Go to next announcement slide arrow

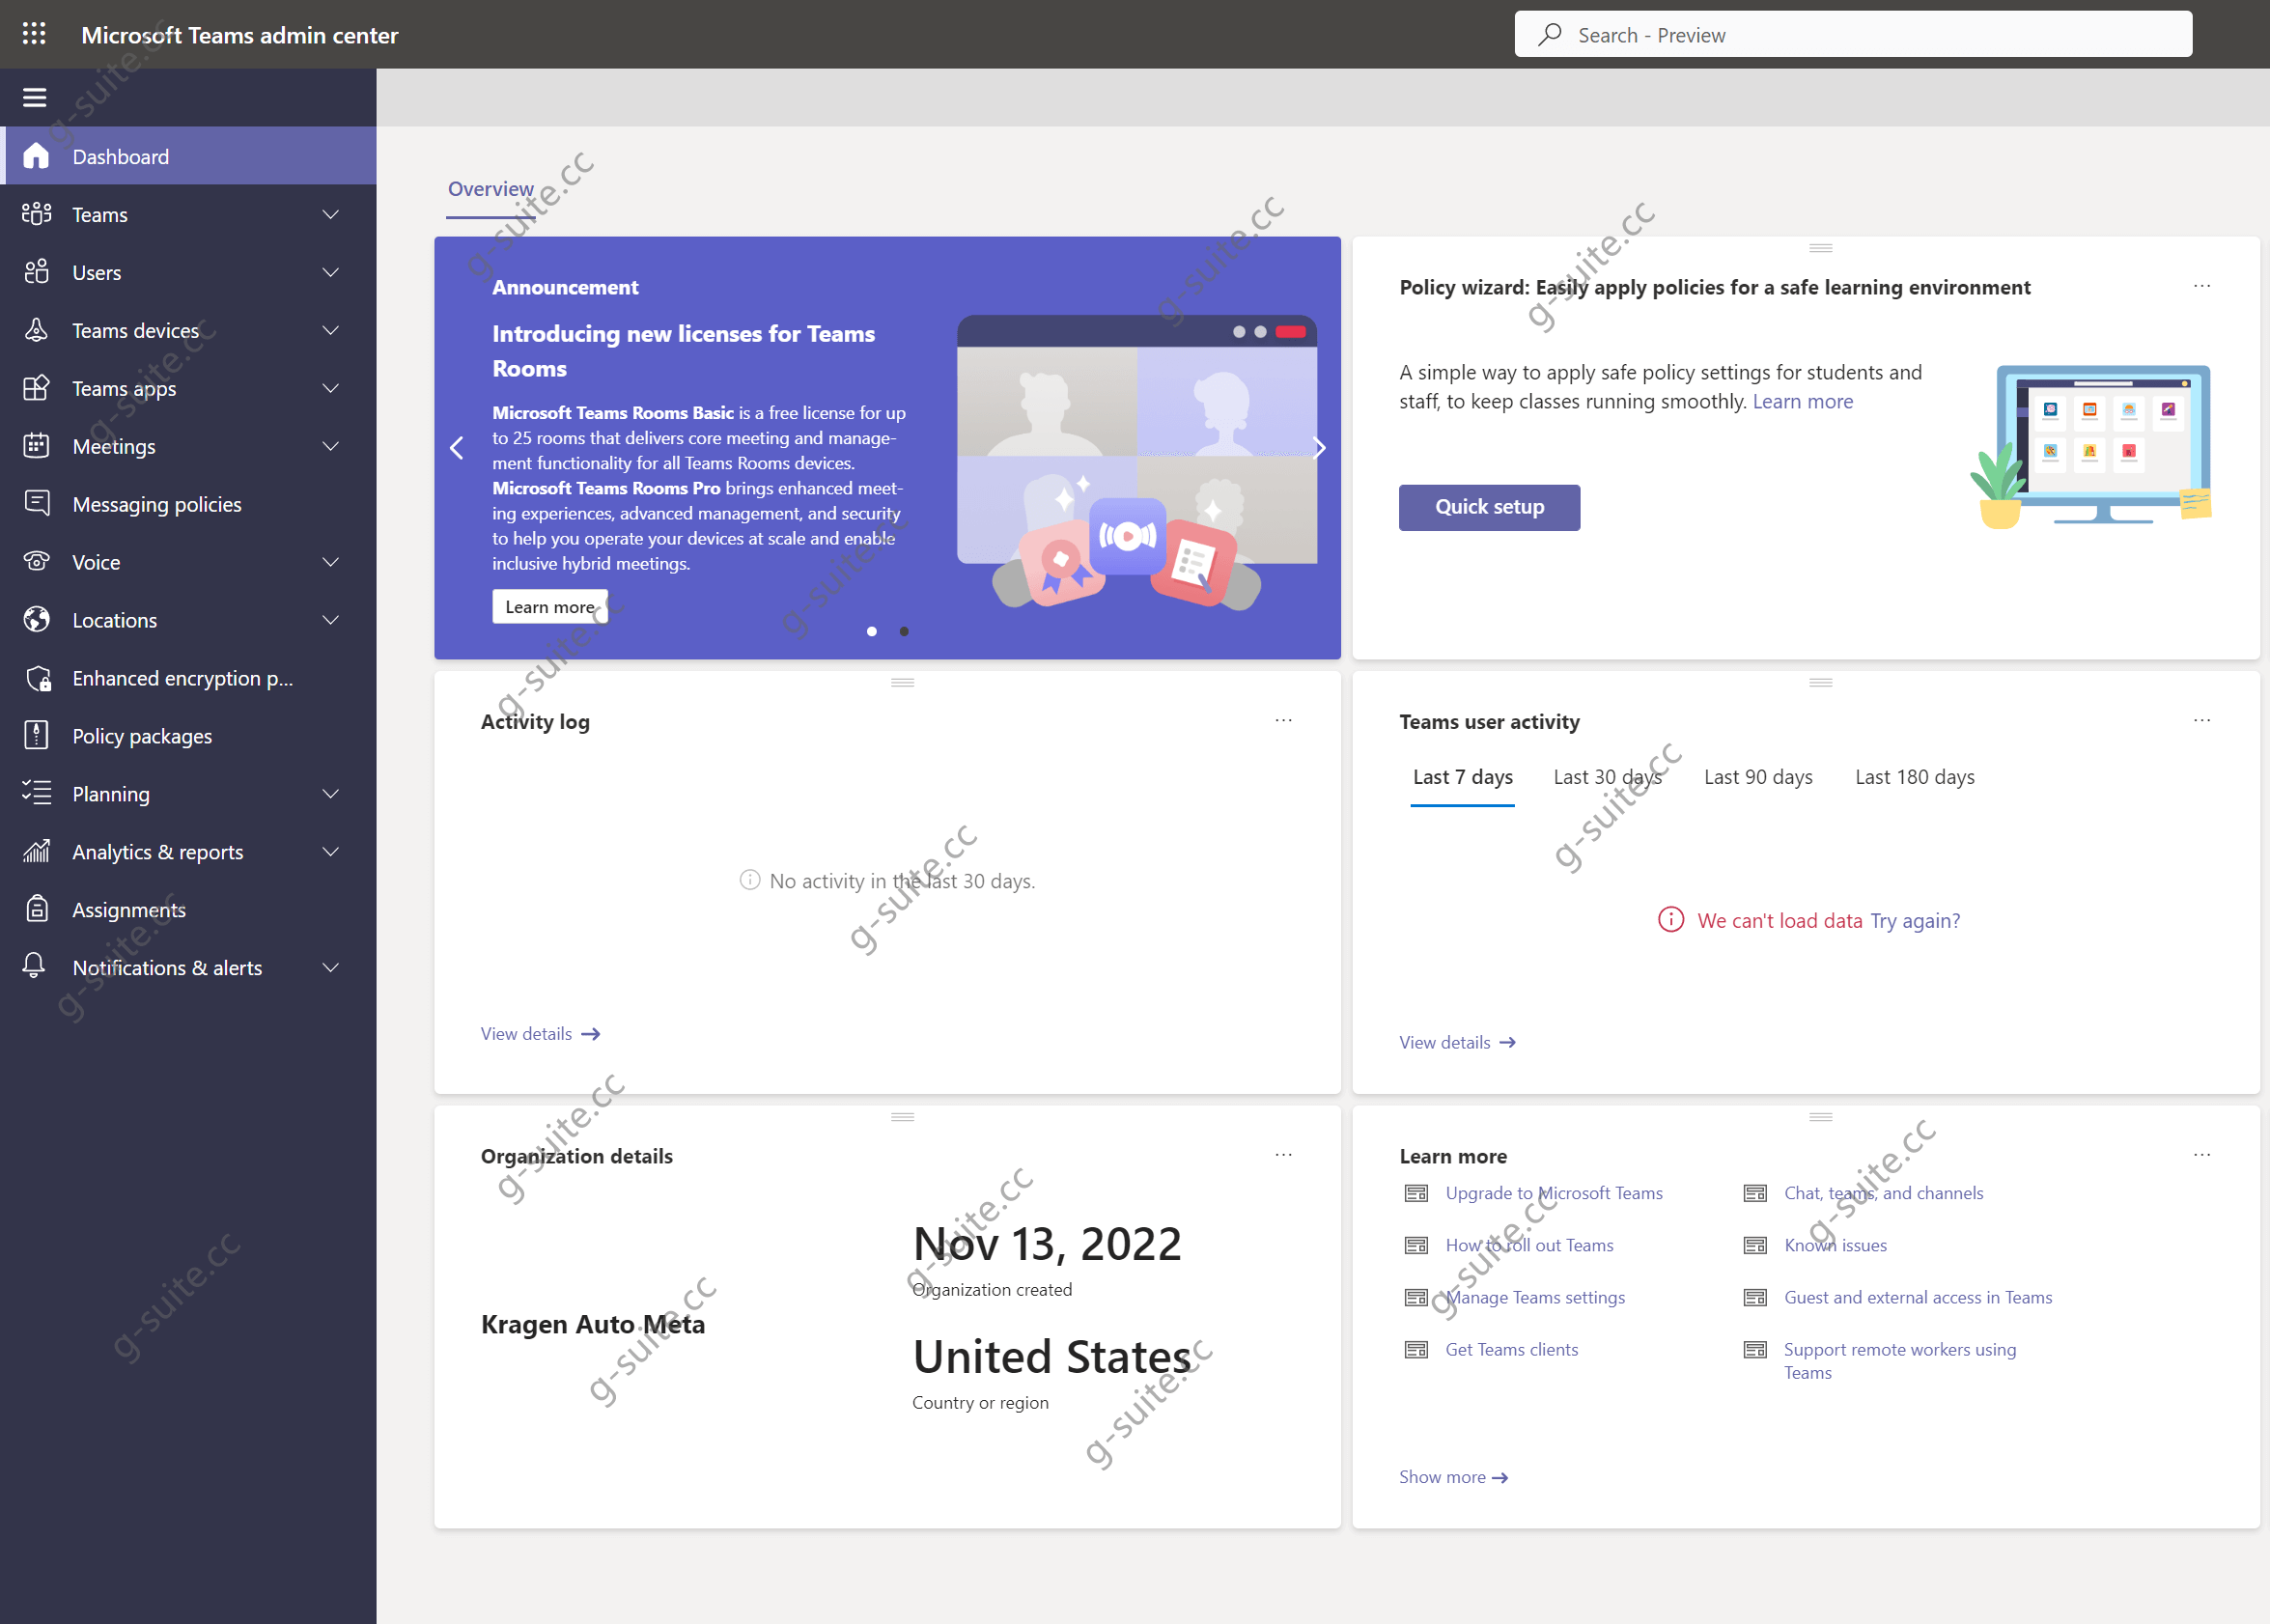(x=1319, y=448)
